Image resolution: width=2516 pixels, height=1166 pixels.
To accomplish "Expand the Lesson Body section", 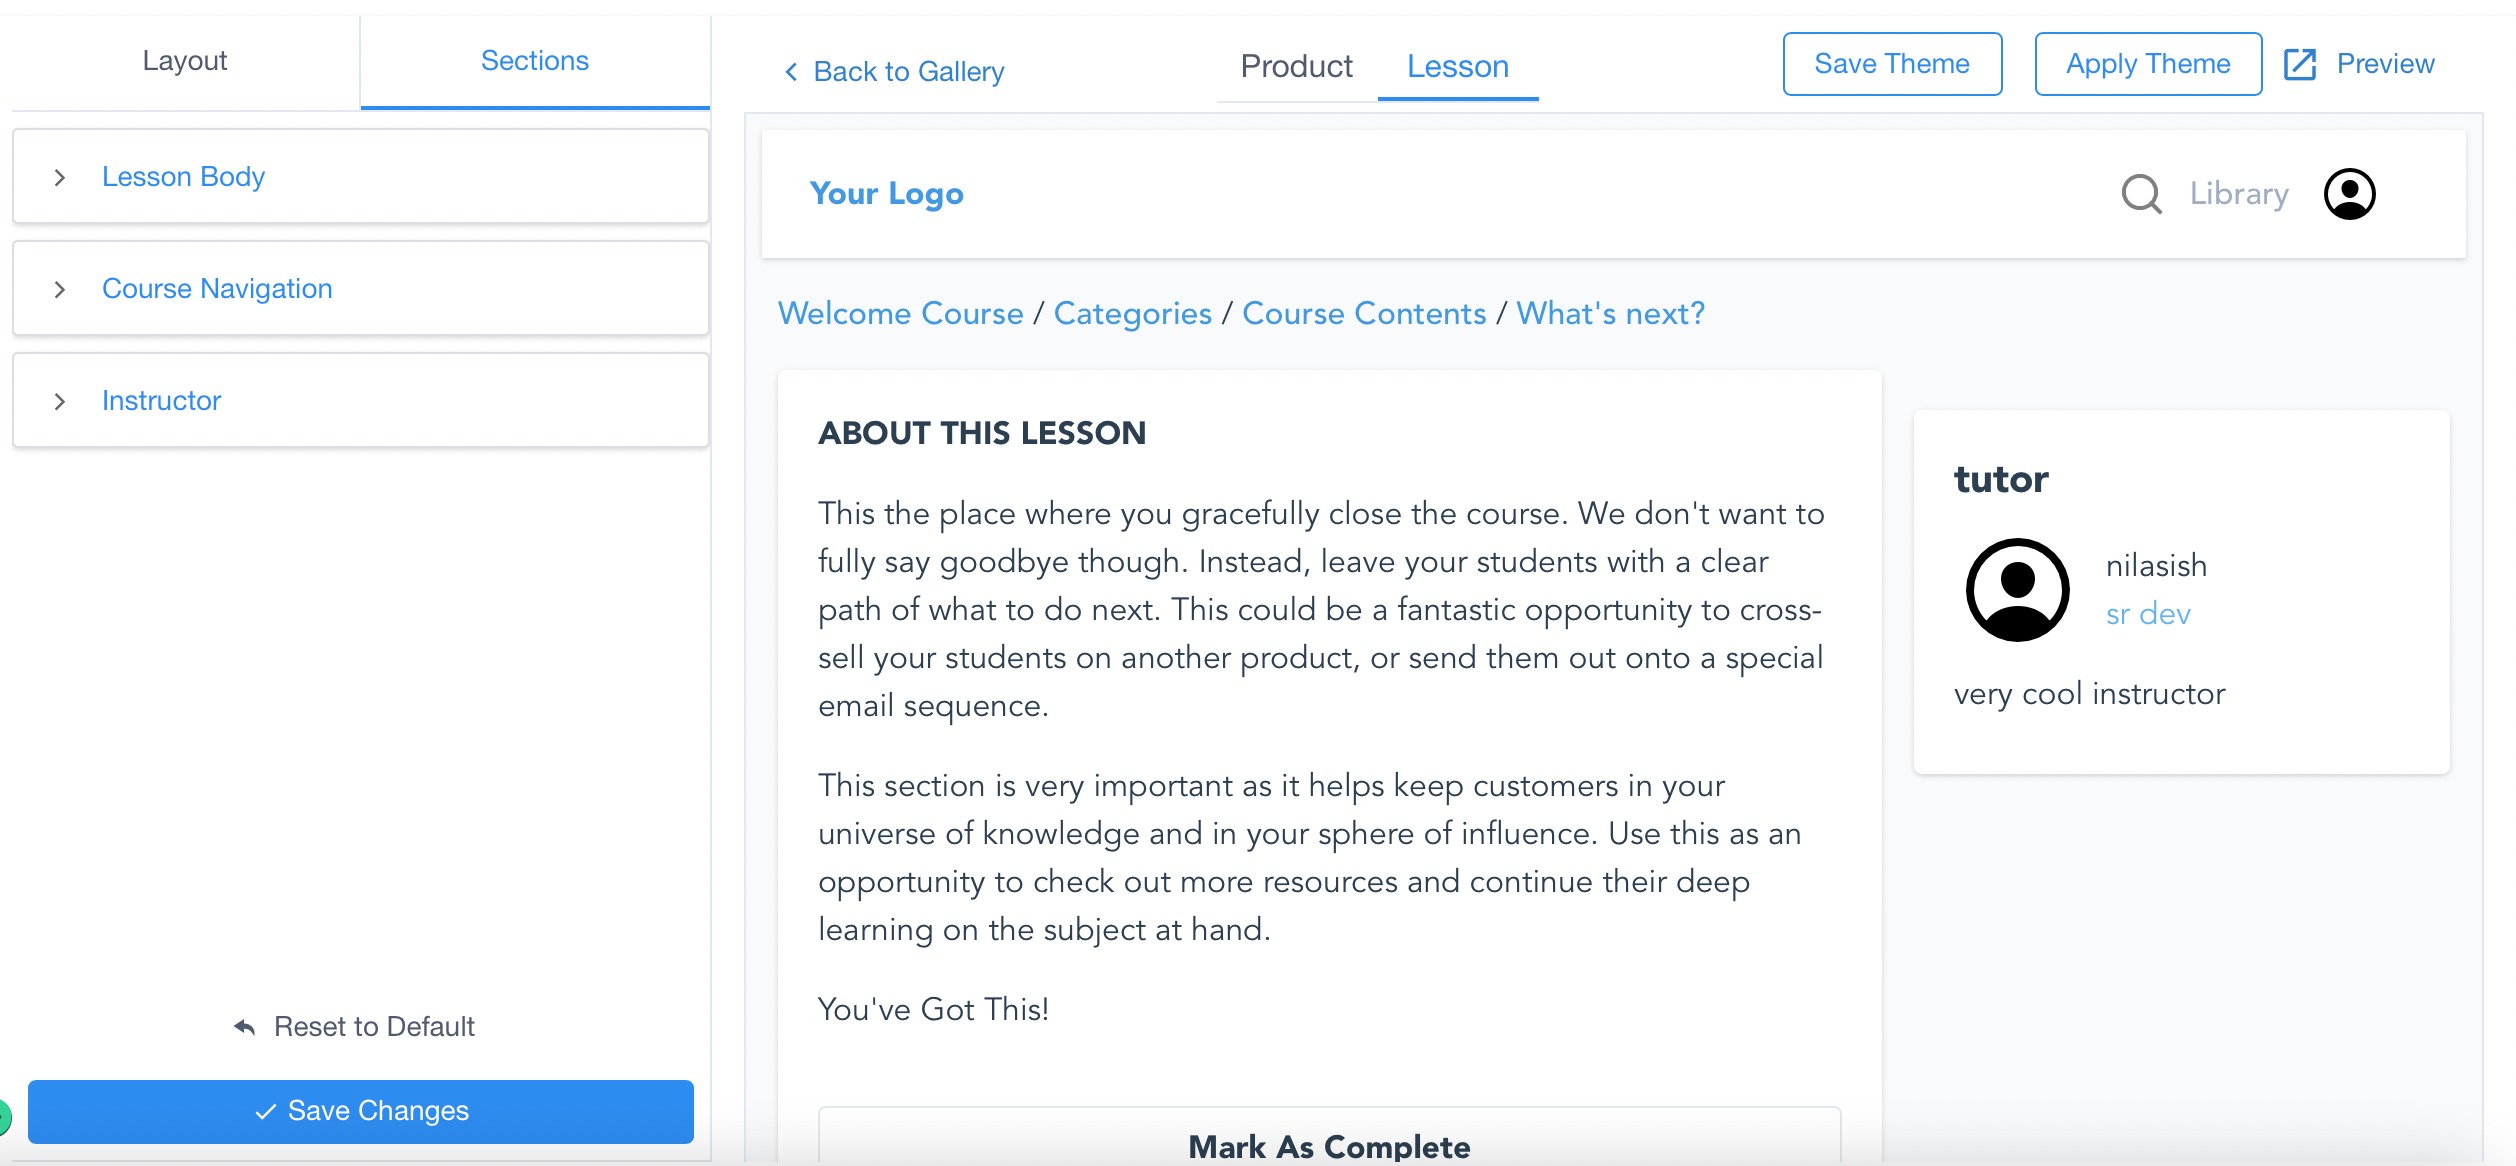I will click(360, 176).
